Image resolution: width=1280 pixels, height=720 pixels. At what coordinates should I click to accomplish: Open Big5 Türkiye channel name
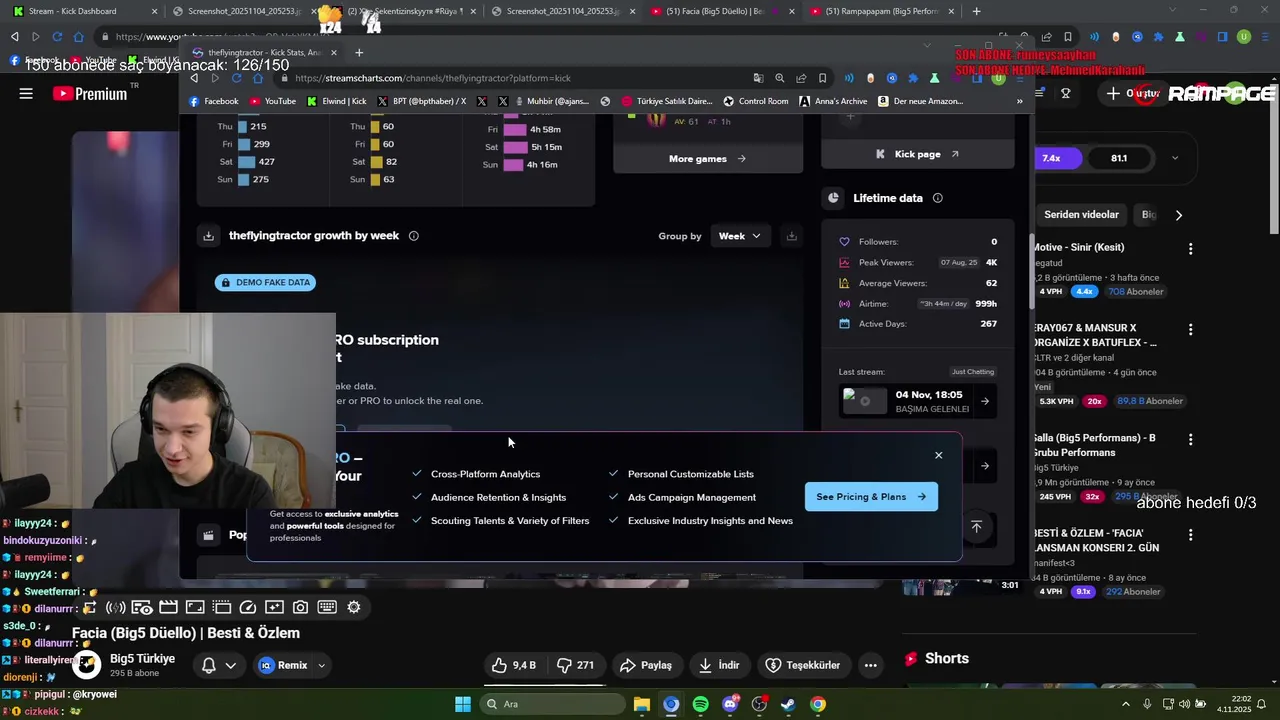point(142,659)
